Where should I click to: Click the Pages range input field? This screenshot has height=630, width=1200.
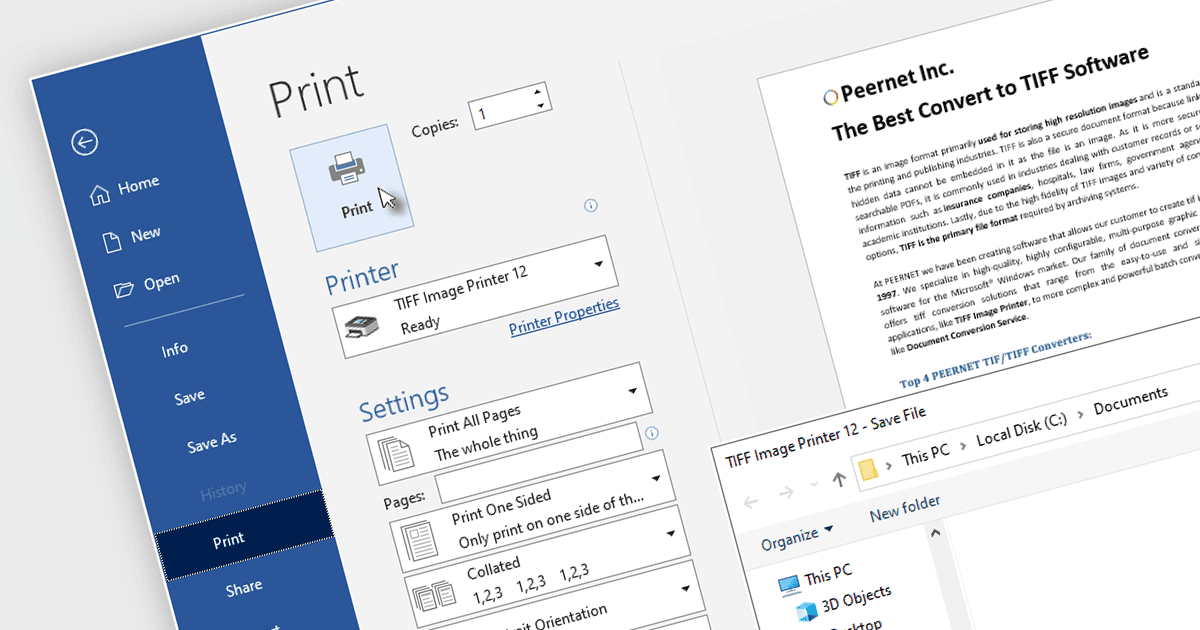click(x=538, y=464)
